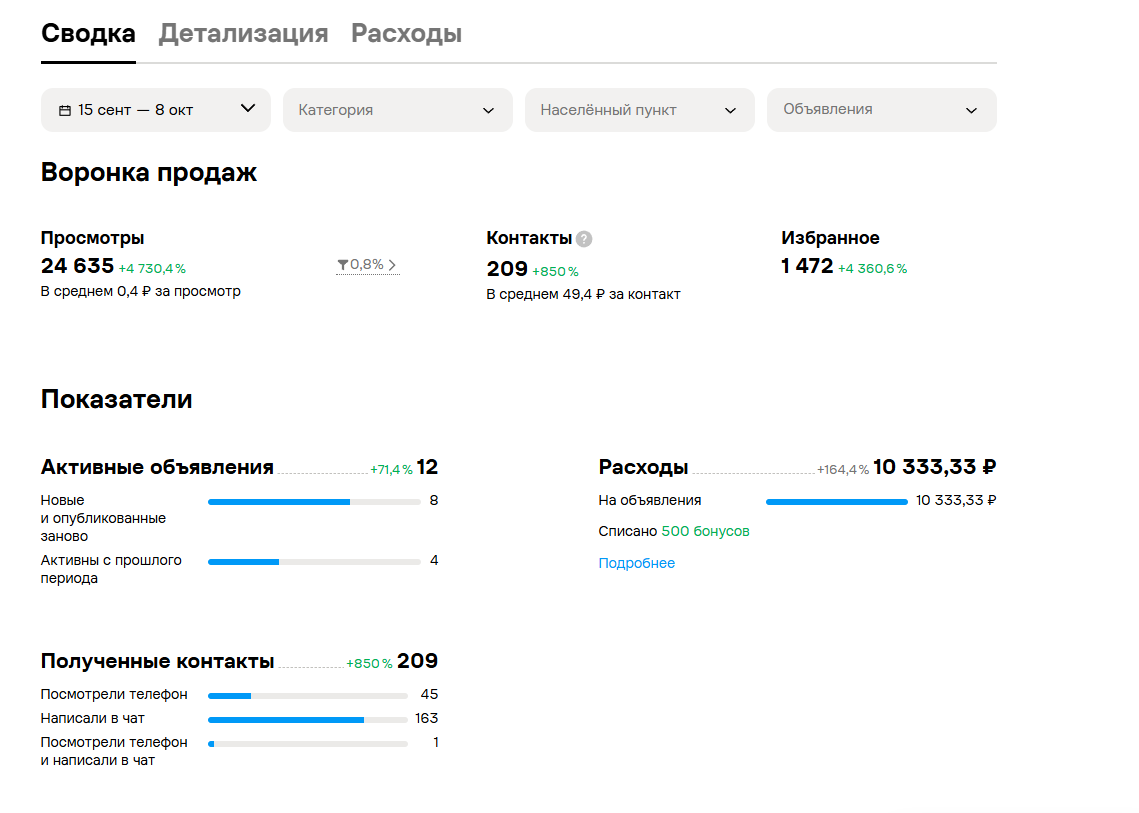Open the Расходы tab

click(406, 33)
